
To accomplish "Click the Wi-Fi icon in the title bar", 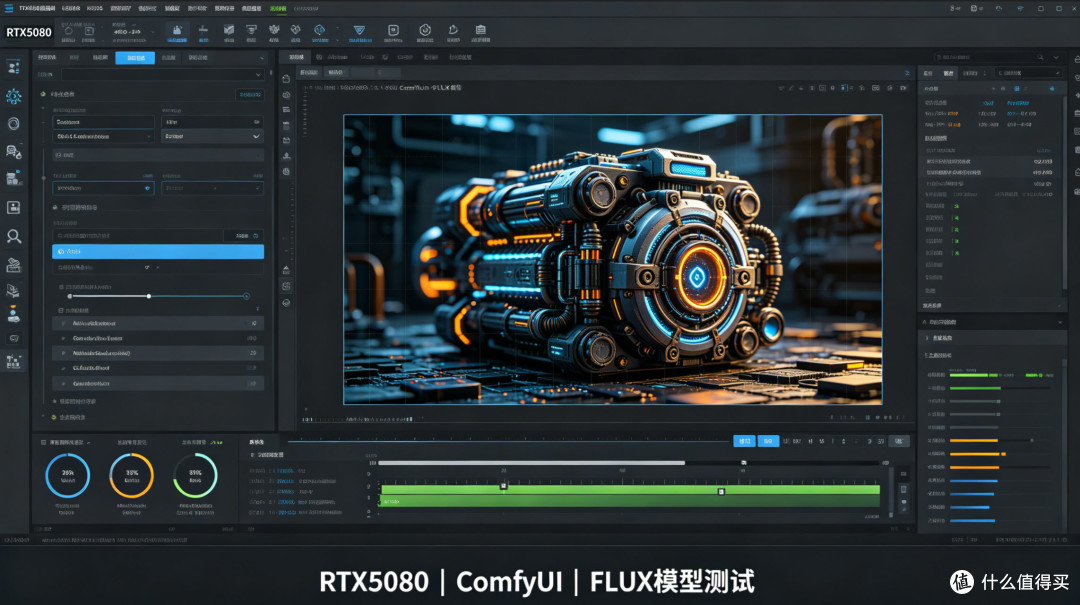I will [1020, 8].
